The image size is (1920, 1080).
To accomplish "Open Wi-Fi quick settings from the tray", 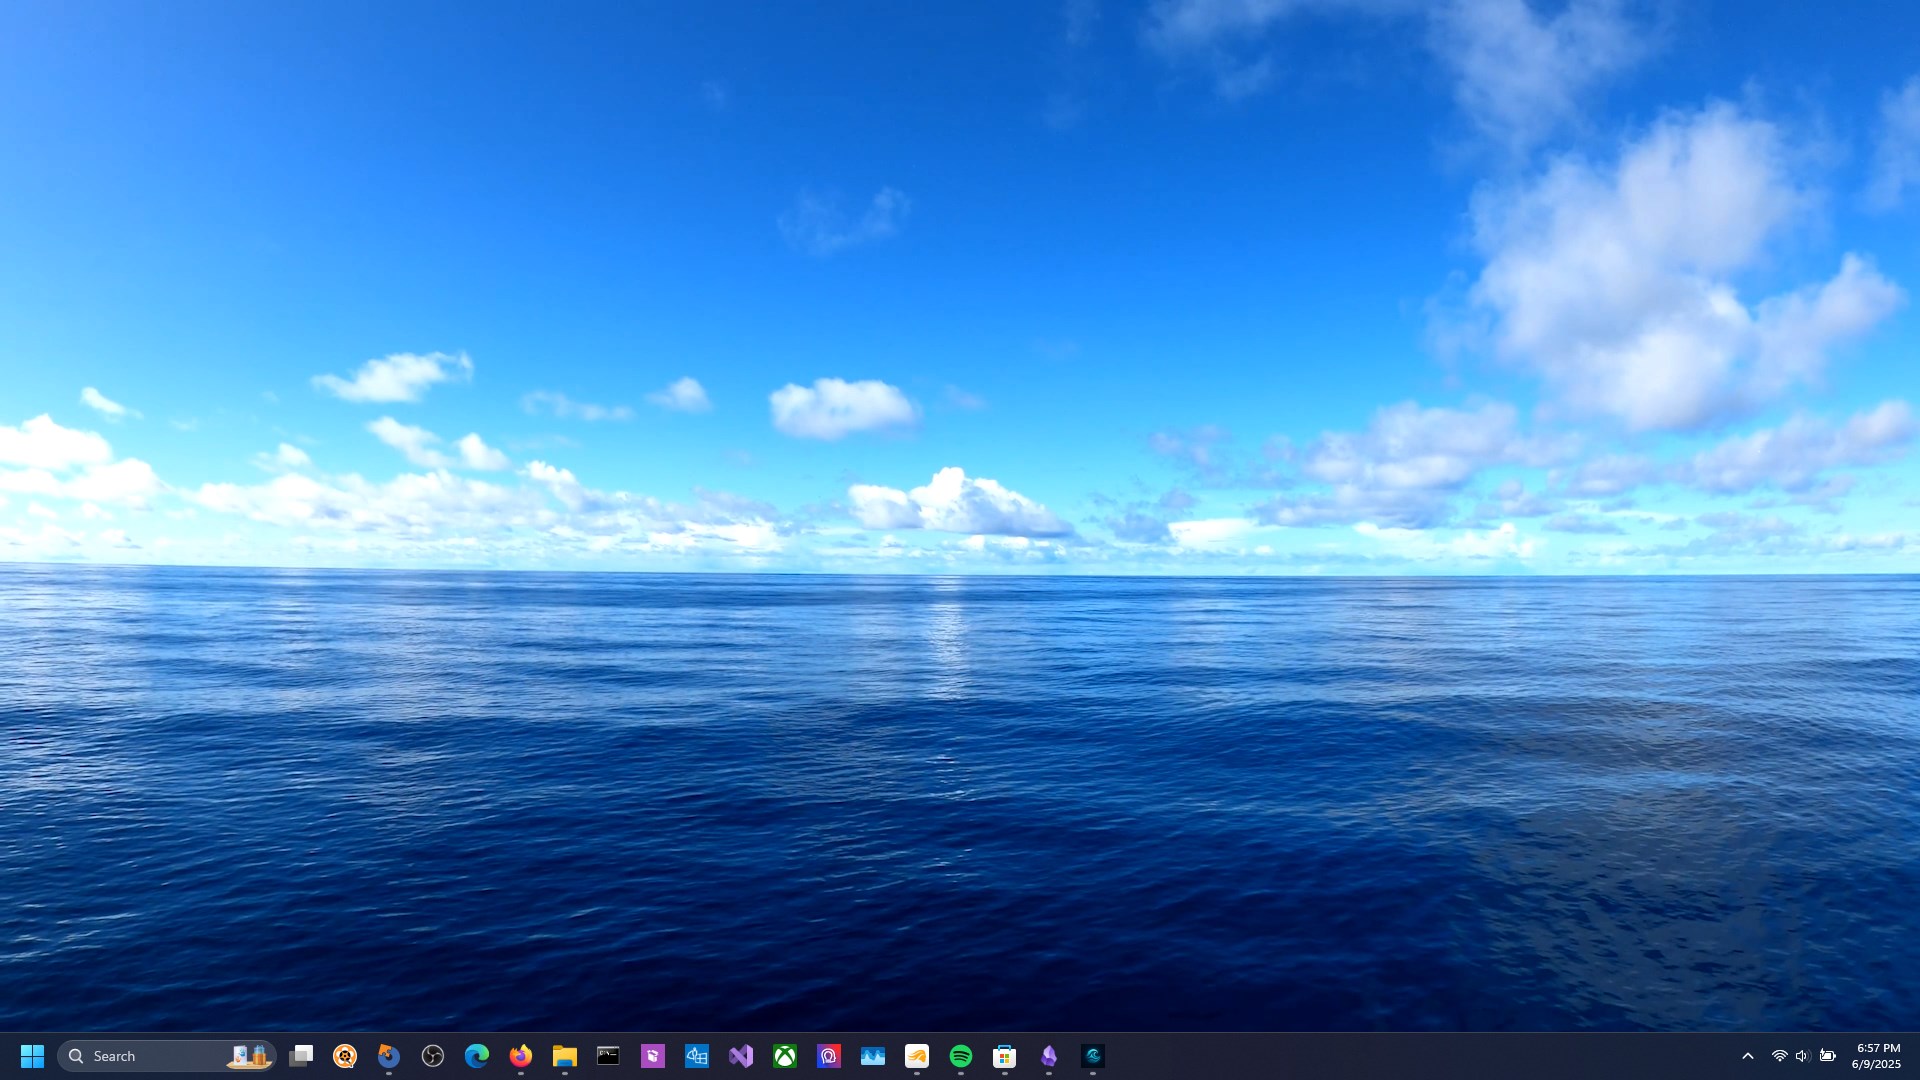I will tap(1780, 1056).
